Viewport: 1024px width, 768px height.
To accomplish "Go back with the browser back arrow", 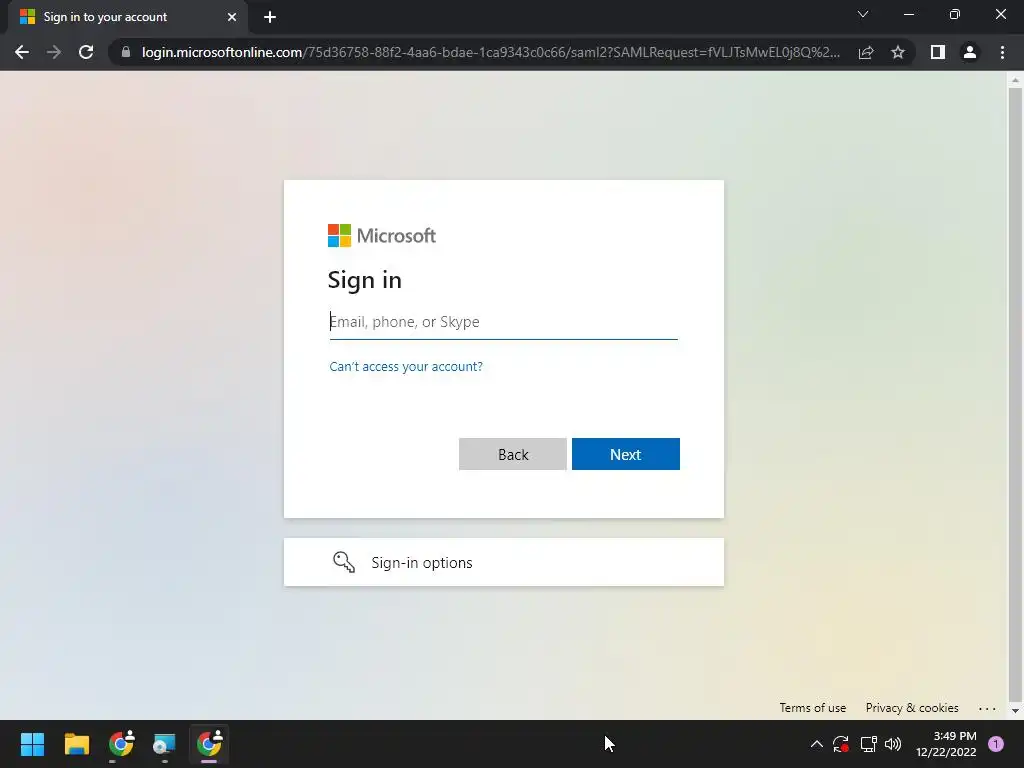I will click(22, 52).
